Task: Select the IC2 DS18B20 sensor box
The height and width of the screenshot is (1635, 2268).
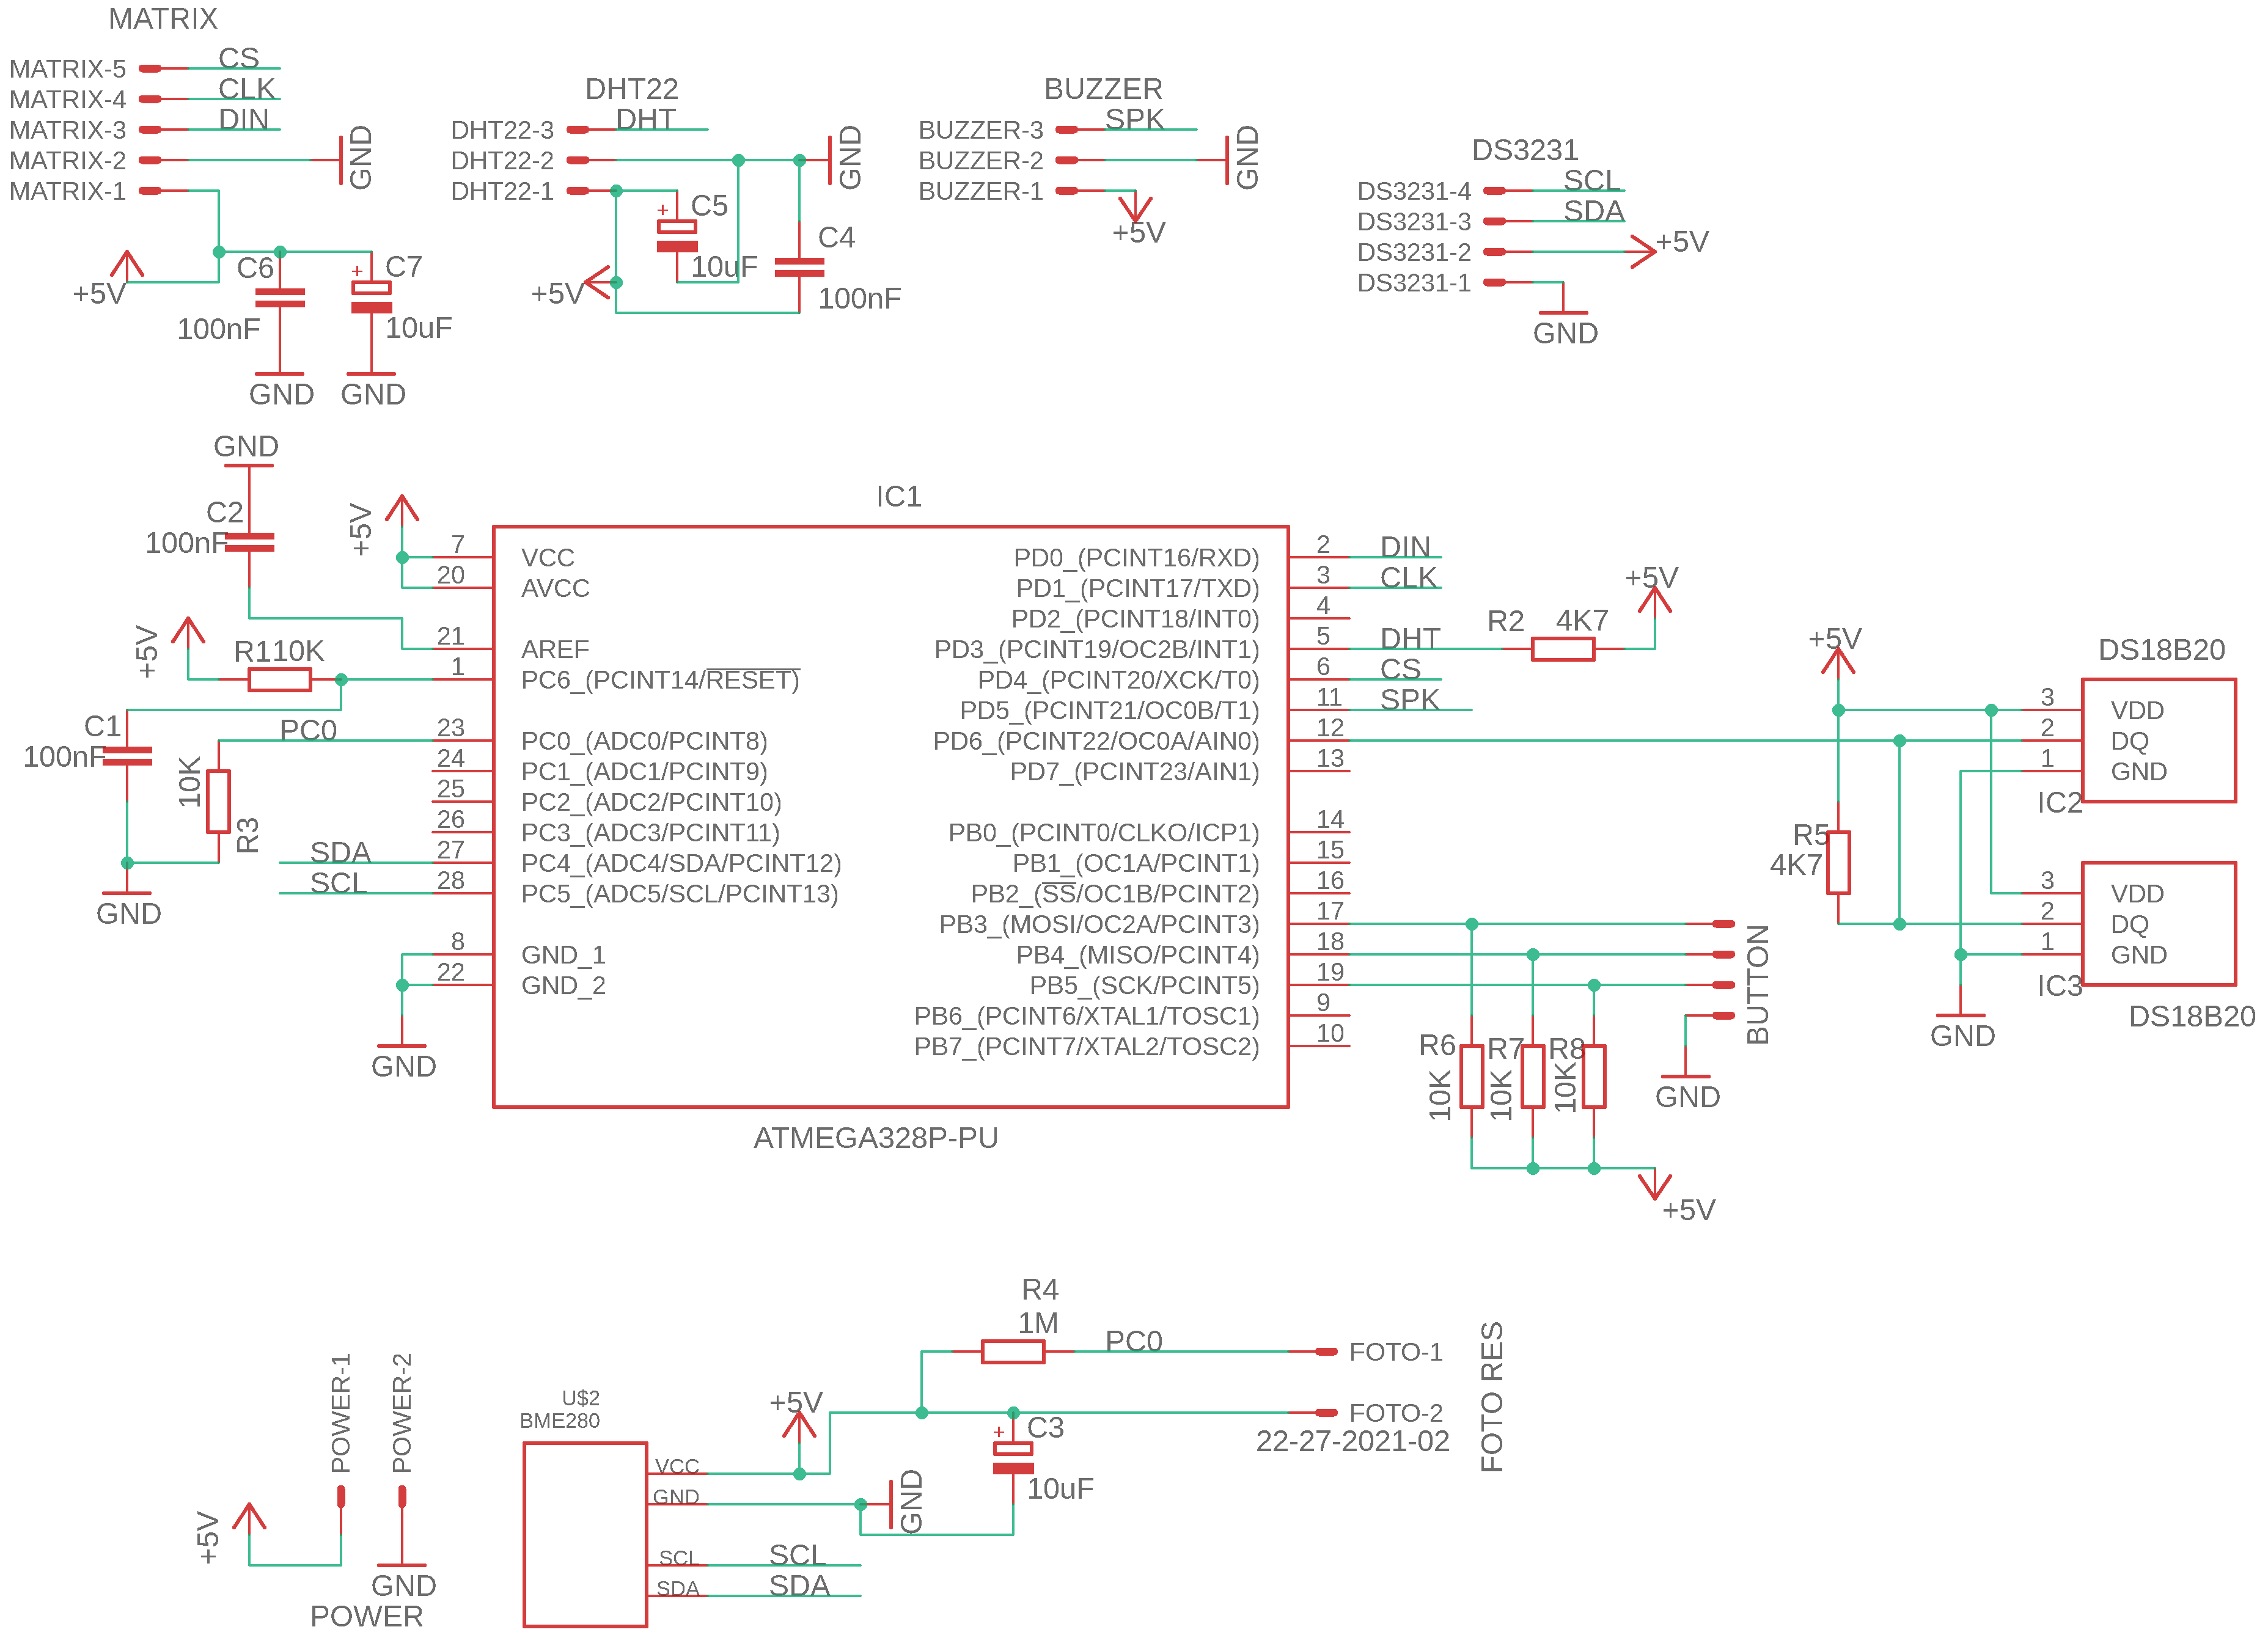Action: pos(2158,740)
